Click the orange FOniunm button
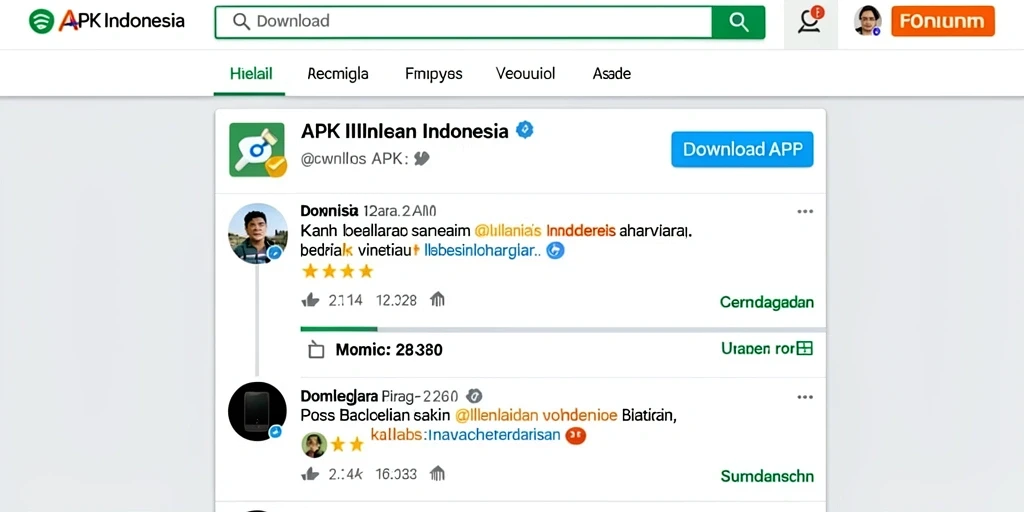Image resolution: width=1024 pixels, height=512 pixels. point(943,21)
